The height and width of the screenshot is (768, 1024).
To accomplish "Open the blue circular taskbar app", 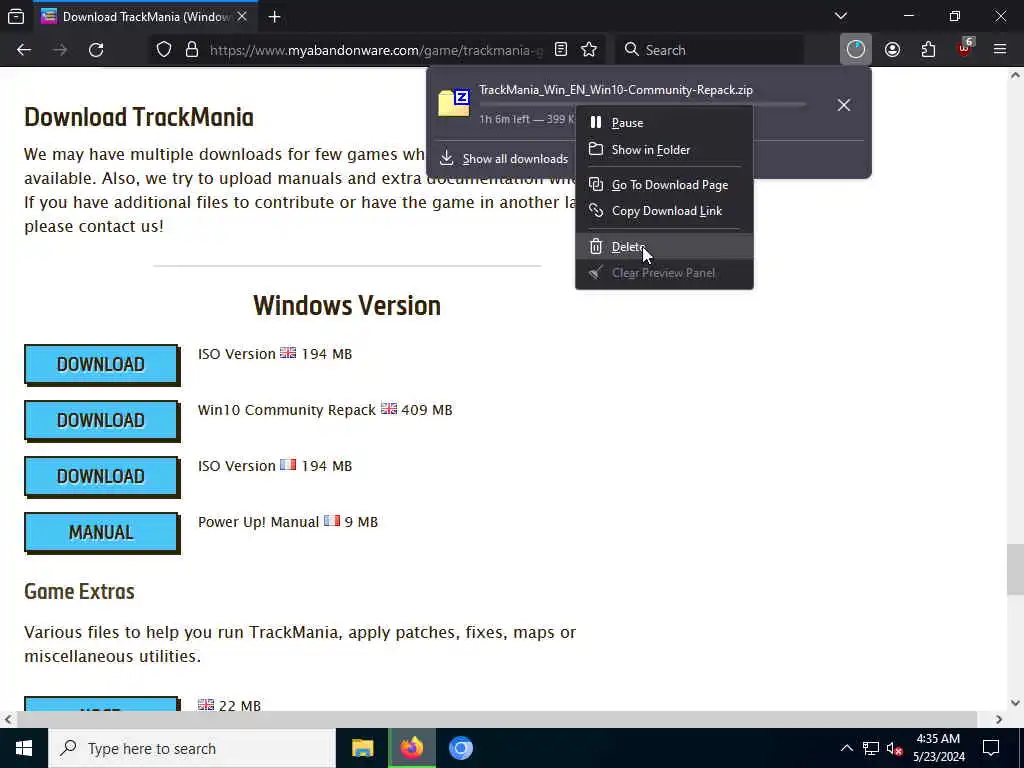I will point(461,748).
